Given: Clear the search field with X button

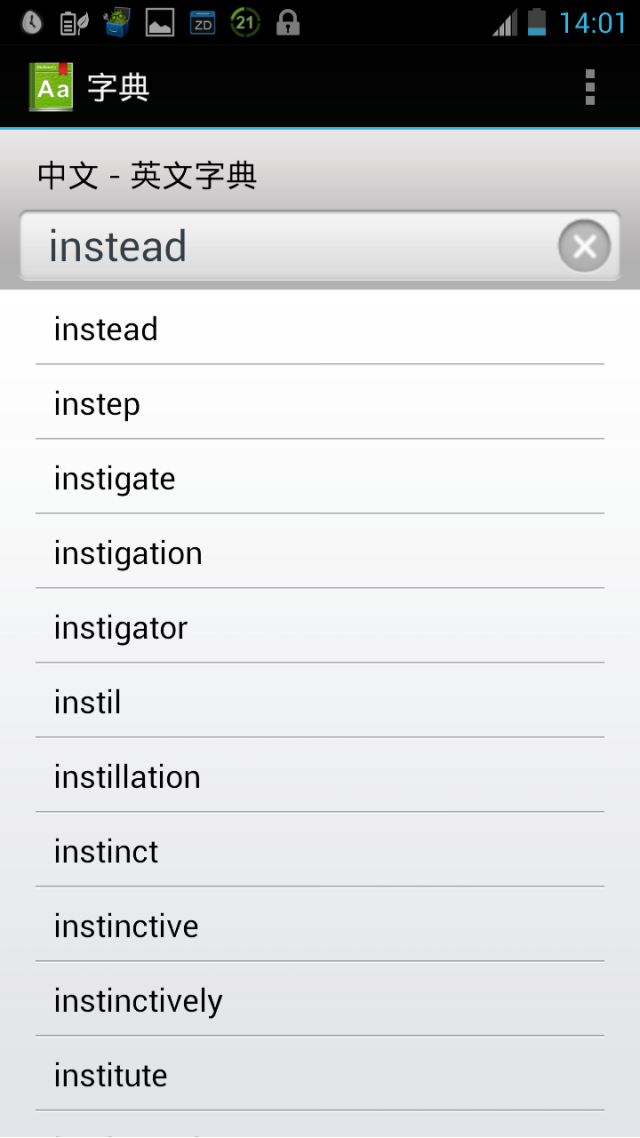Looking at the screenshot, I should pos(584,246).
